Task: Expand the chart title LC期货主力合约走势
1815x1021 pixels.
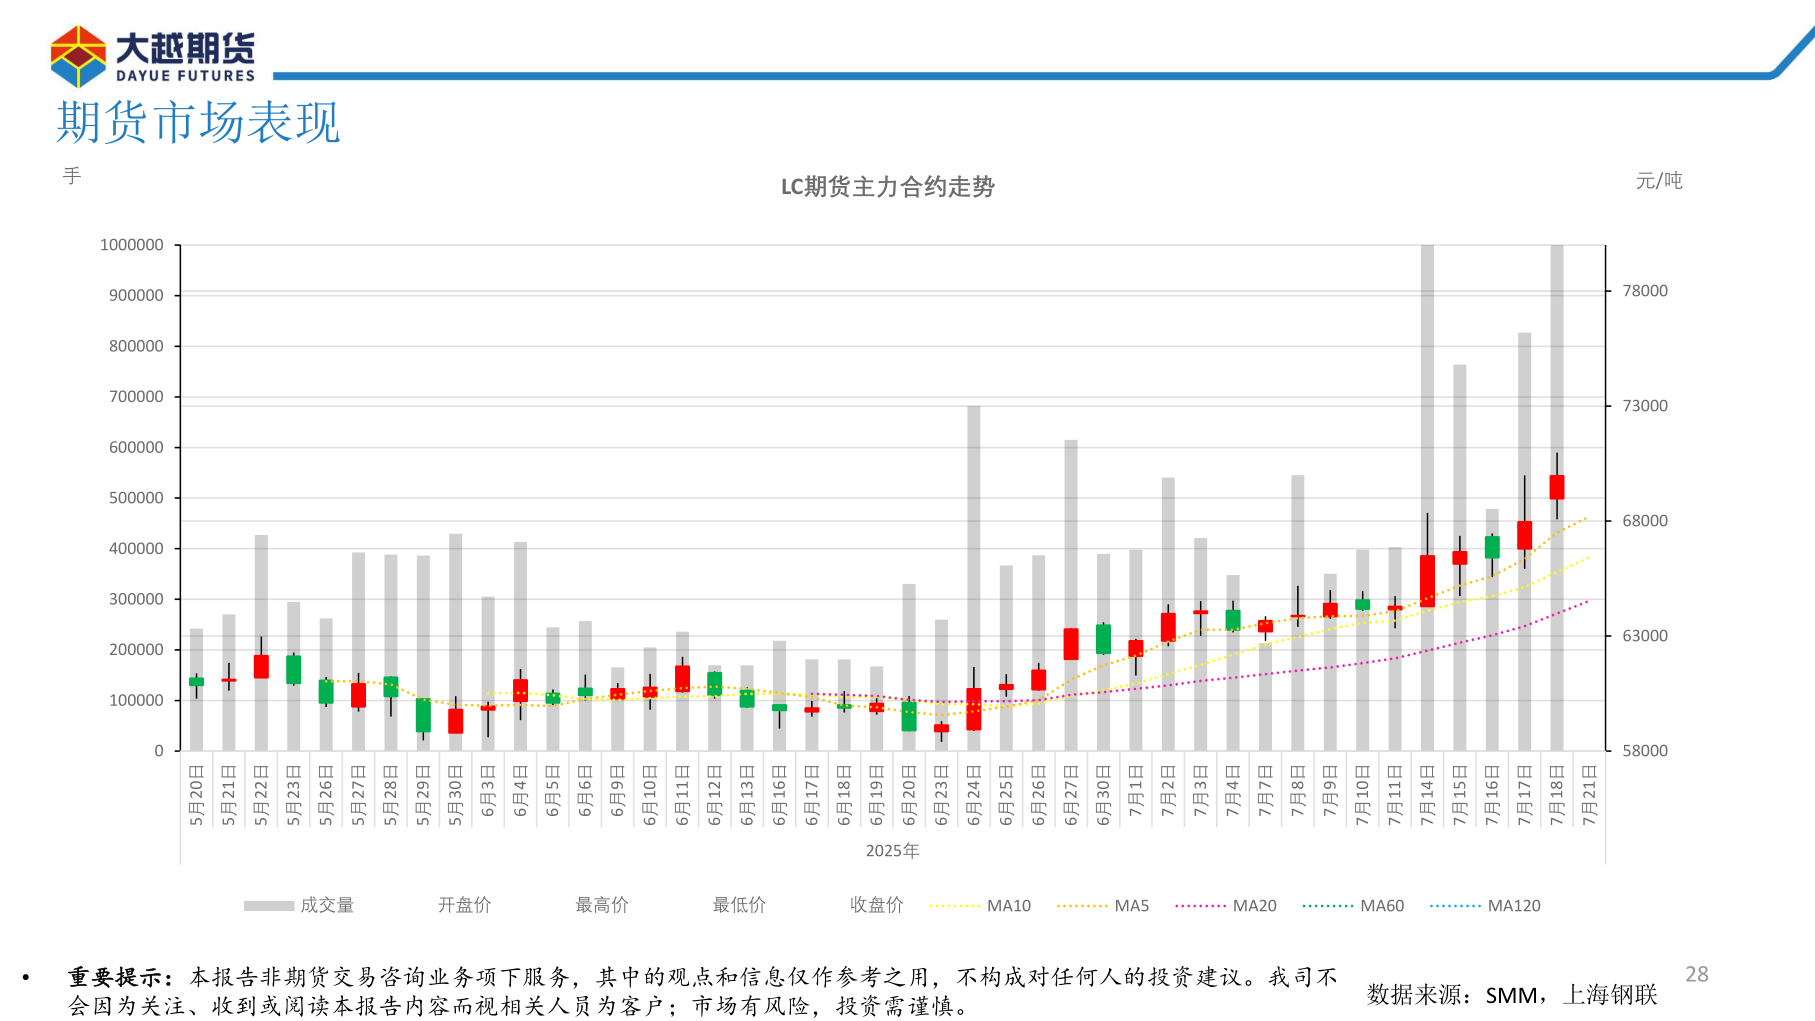Action: (x=890, y=186)
